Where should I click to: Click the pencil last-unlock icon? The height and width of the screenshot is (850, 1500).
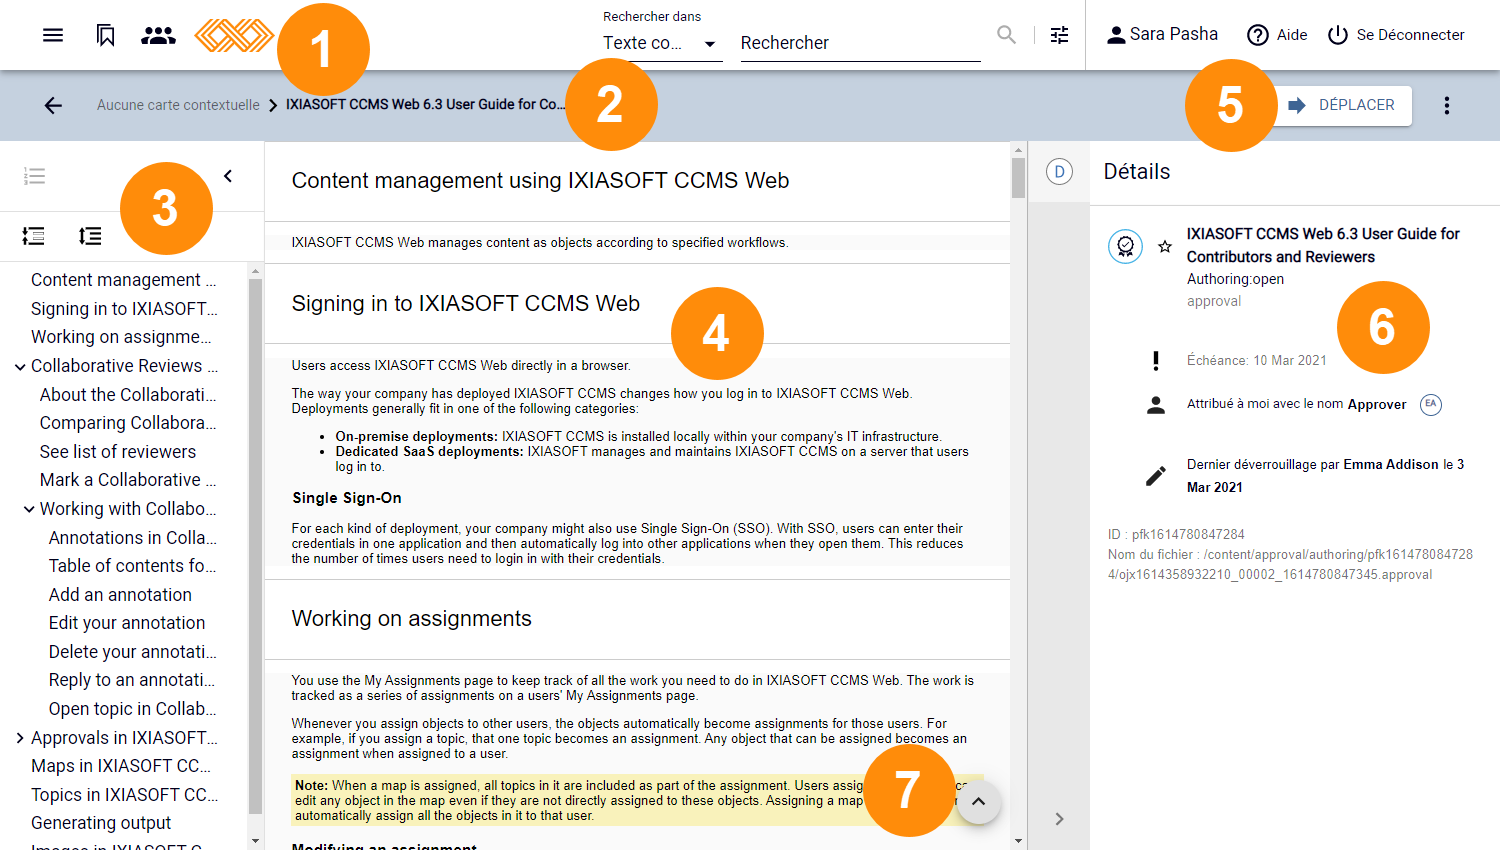pos(1156,476)
